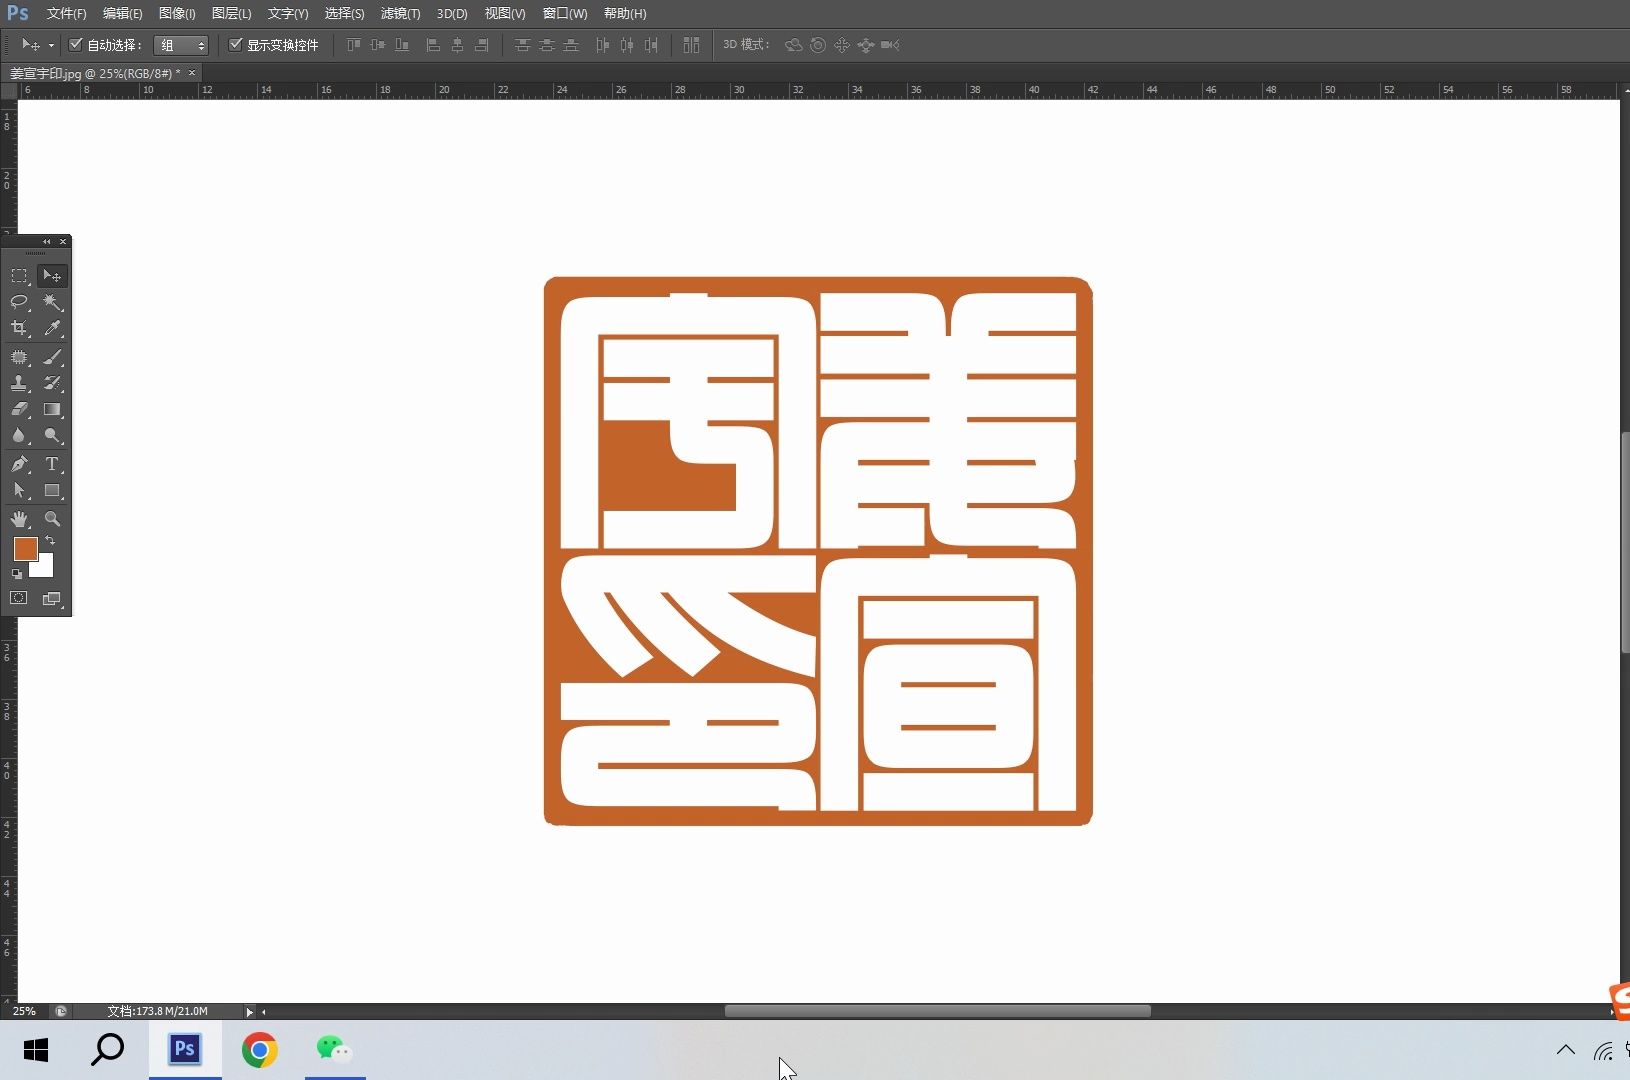Click the align left edges icon
Viewport: 1630px width, 1080px height.
(x=433, y=45)
